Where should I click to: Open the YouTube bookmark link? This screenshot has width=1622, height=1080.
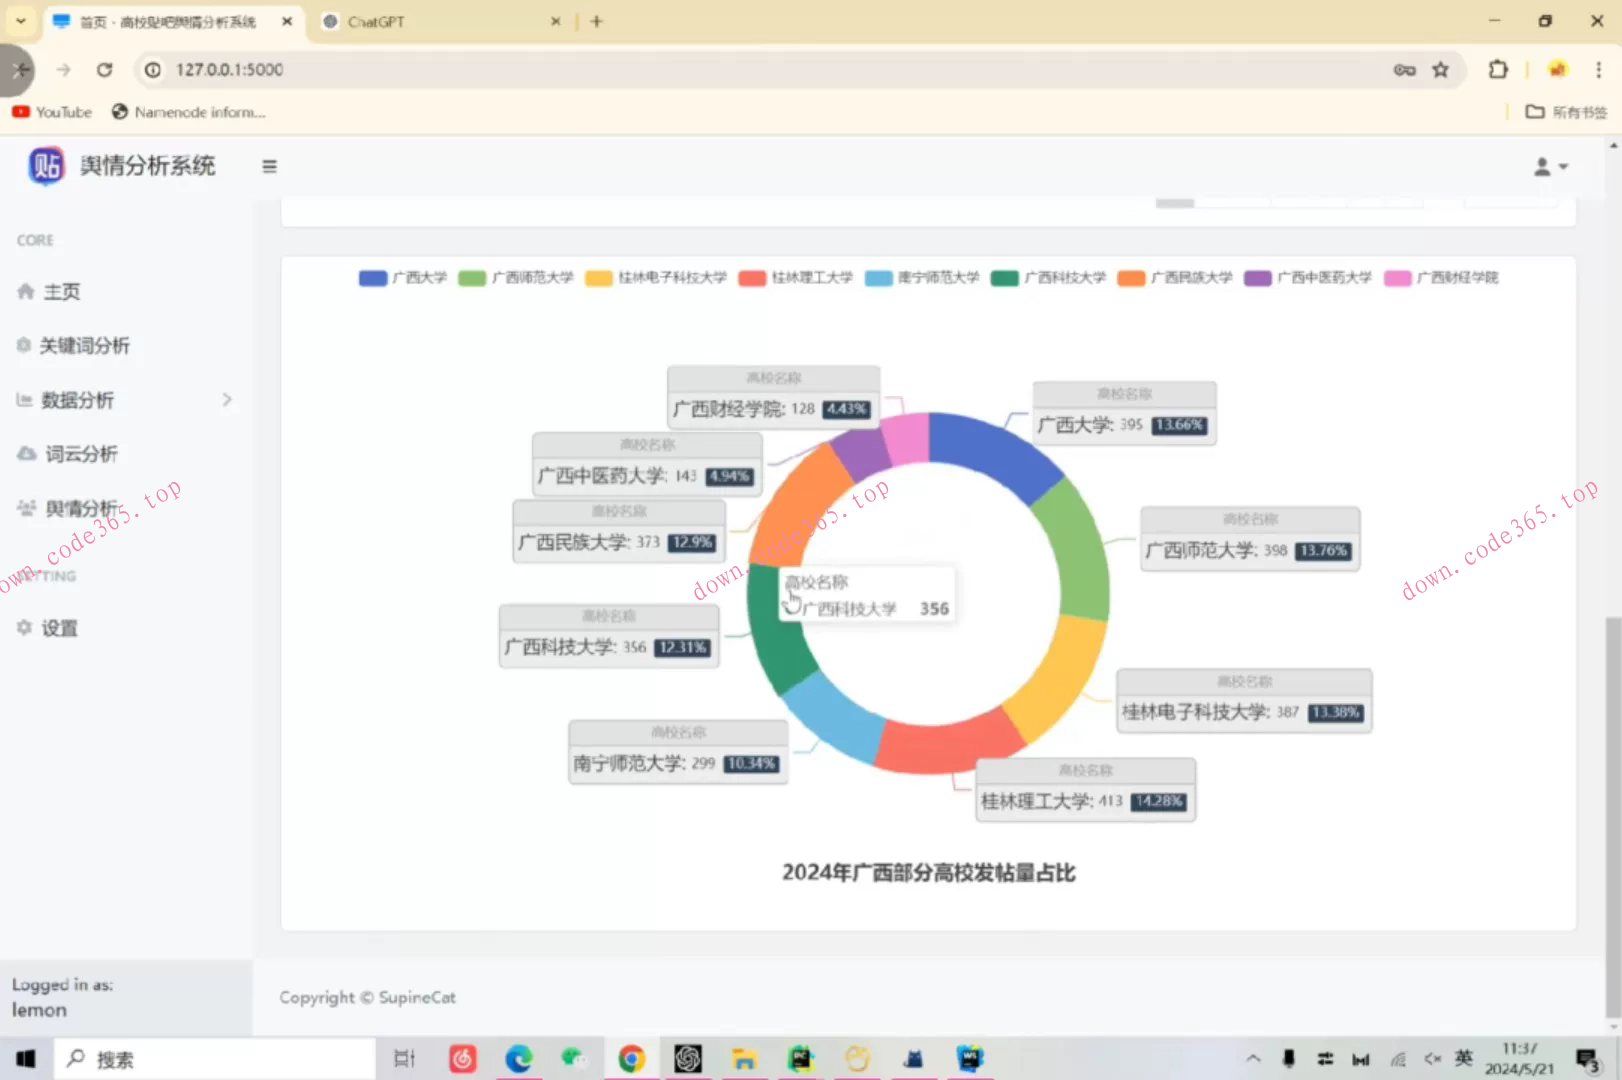[52, 112]
